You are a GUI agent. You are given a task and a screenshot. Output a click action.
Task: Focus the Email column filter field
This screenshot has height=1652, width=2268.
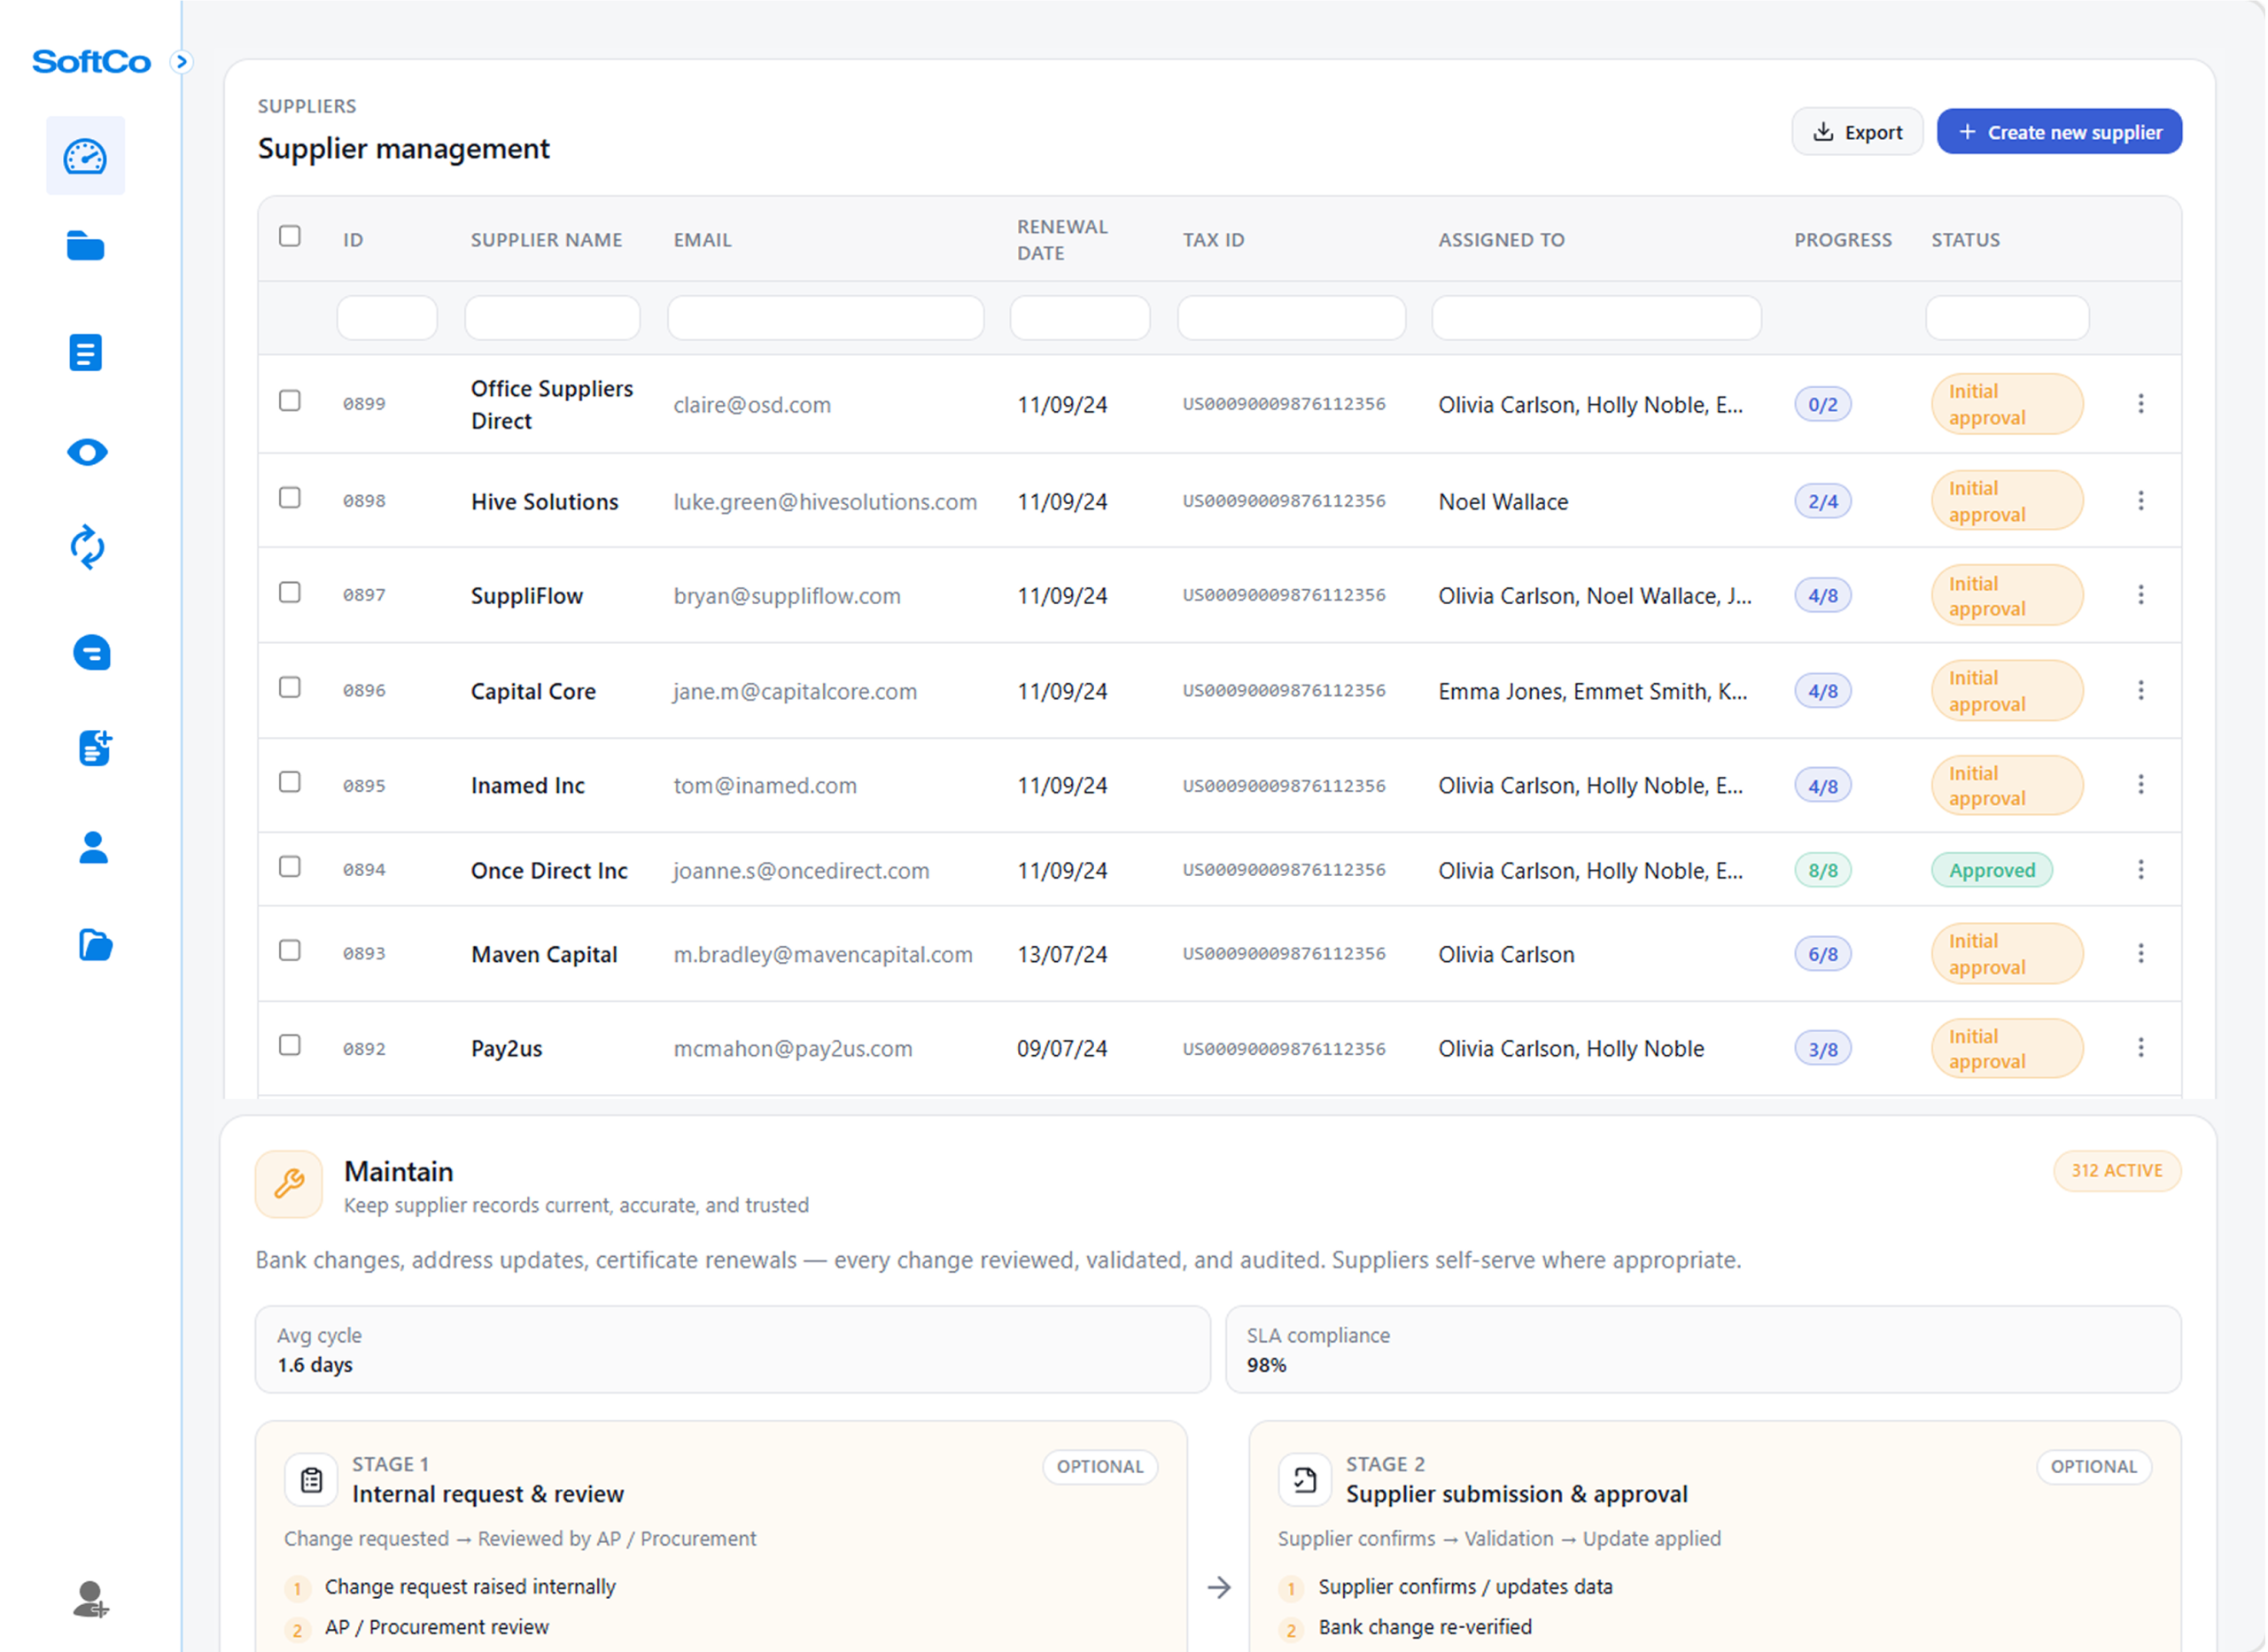click(825, 318)
